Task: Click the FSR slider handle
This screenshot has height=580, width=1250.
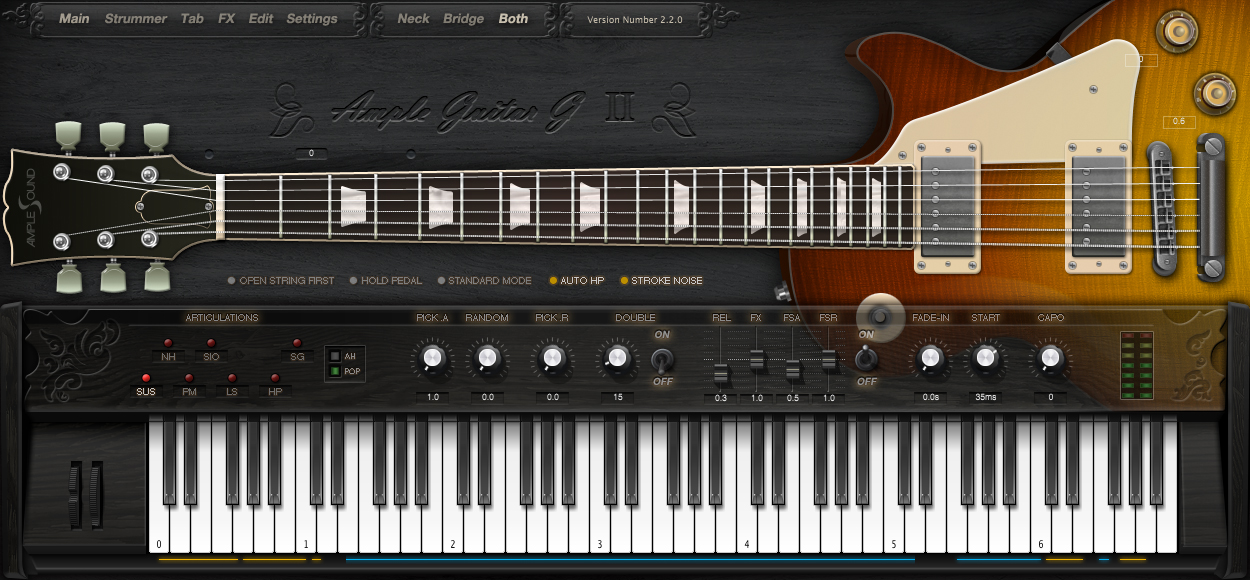Action: click(828, 358)
